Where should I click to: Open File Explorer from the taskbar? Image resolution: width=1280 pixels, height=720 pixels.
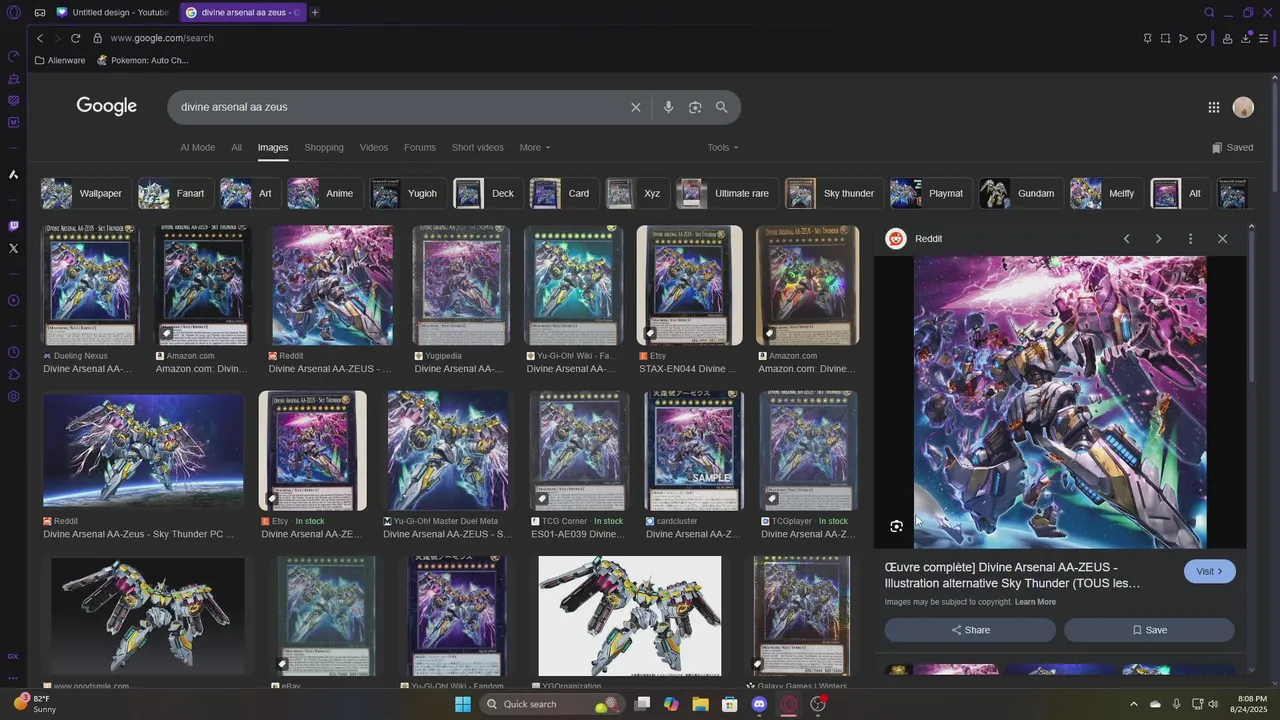(x=700, y=704)
